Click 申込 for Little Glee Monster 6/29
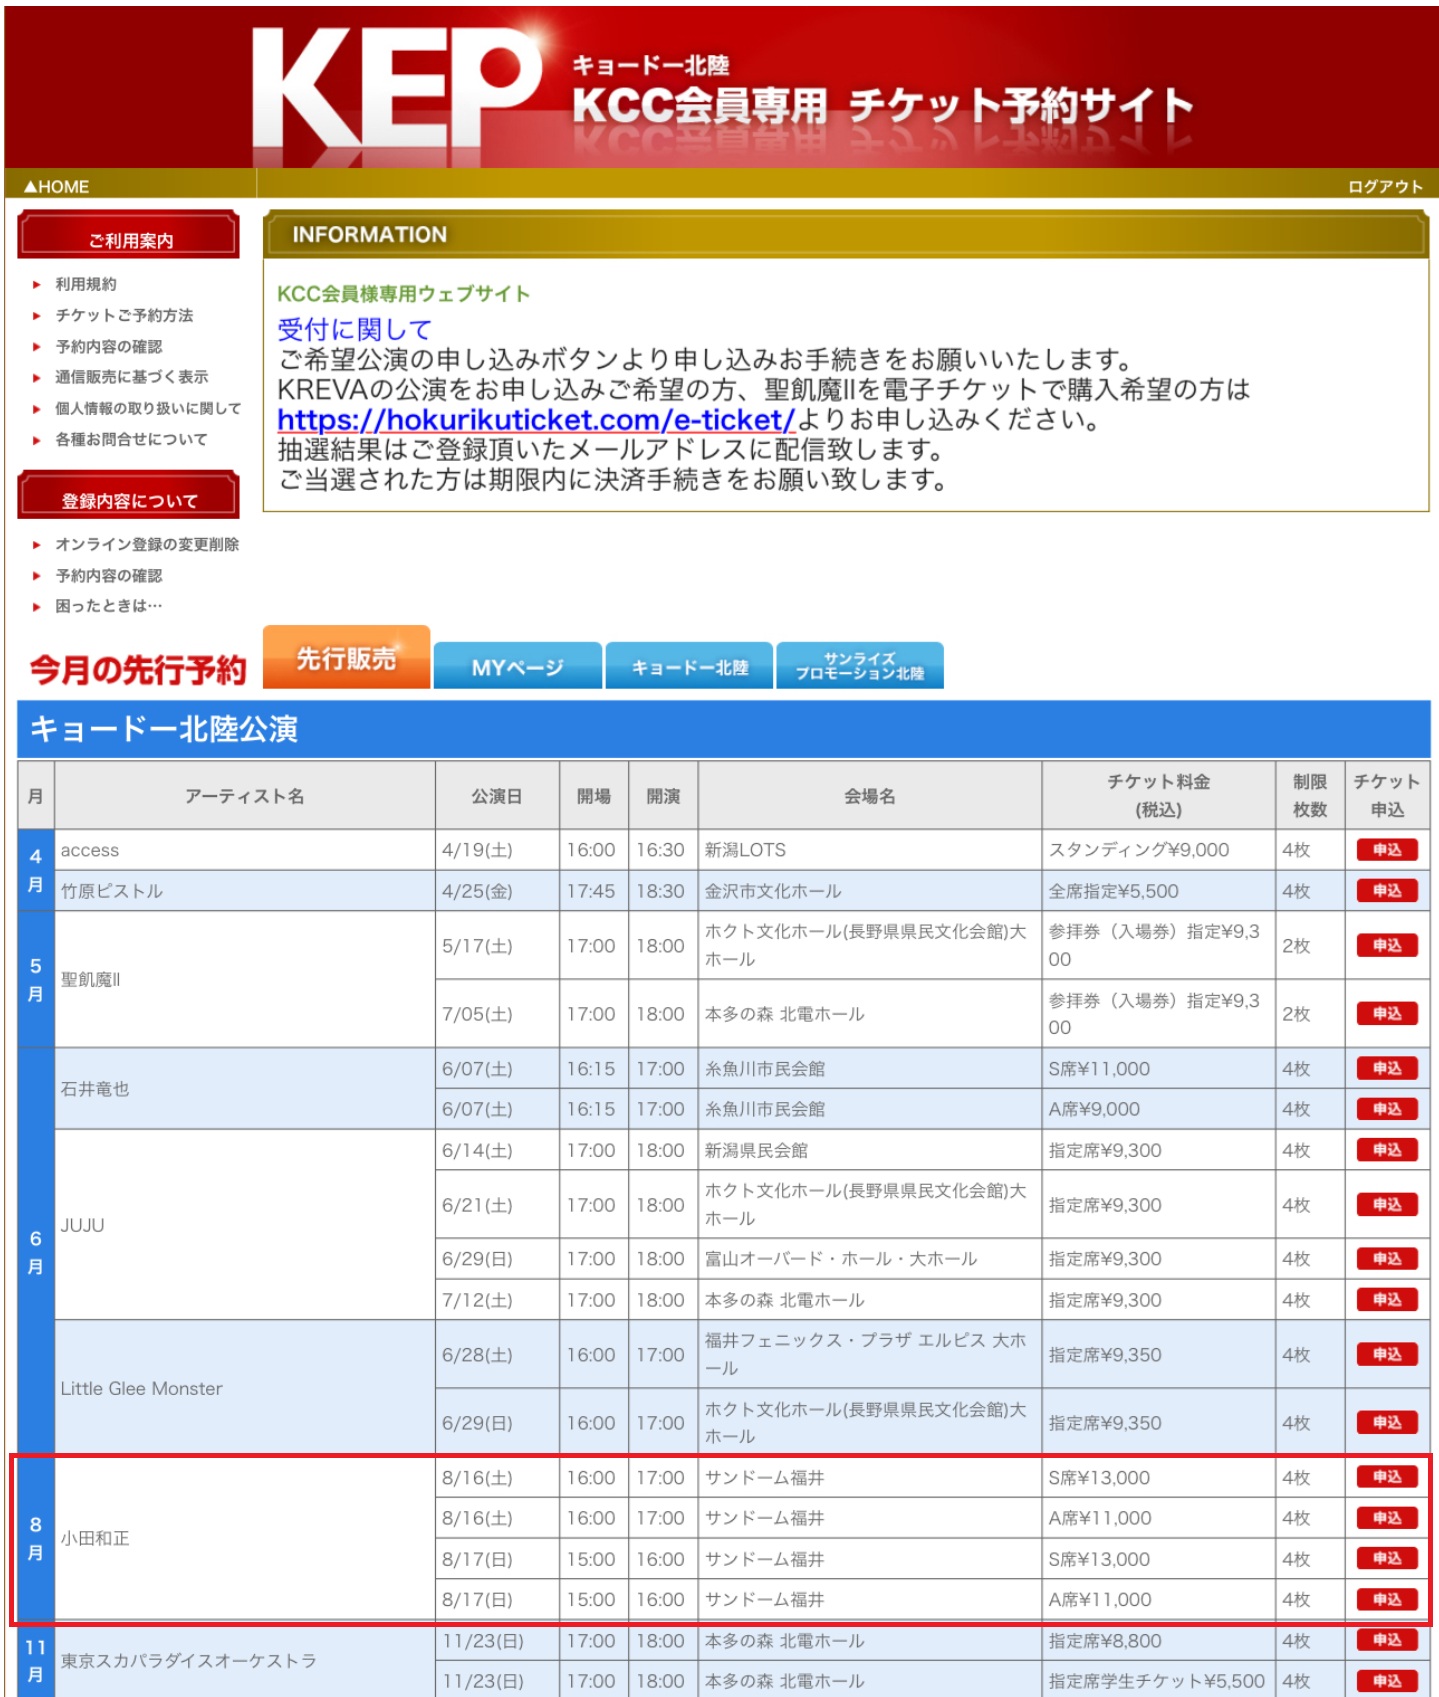The height and width of the screenshot is (1697, 1439). 1387,1423
